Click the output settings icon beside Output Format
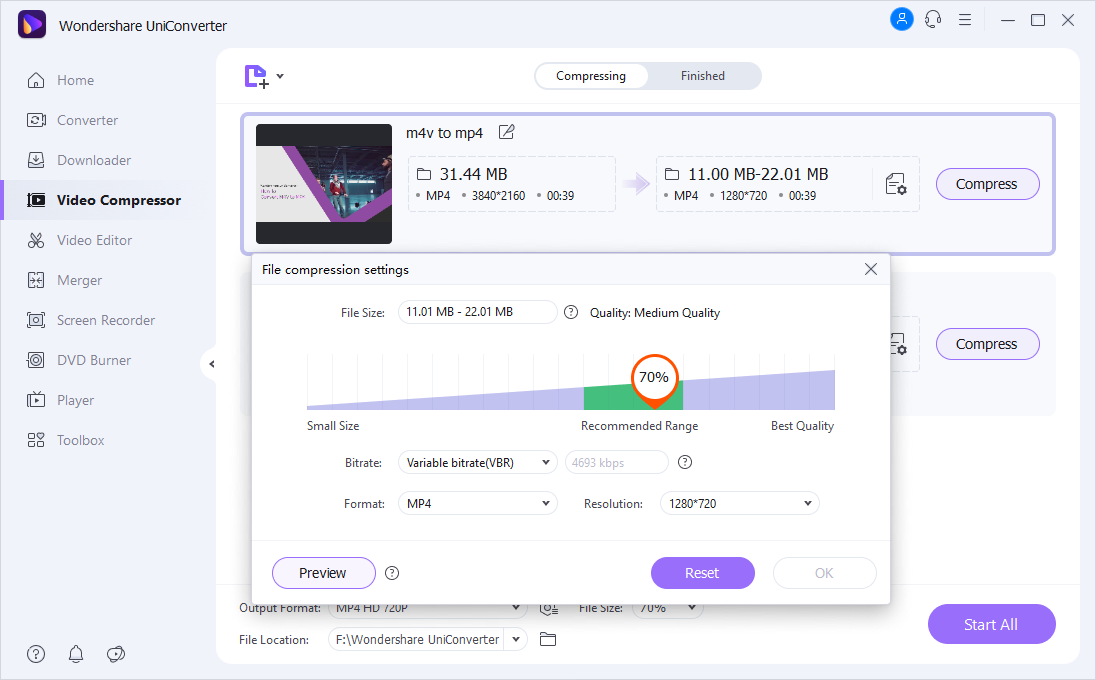1096x680 pixels. click(x=549, y=609)
